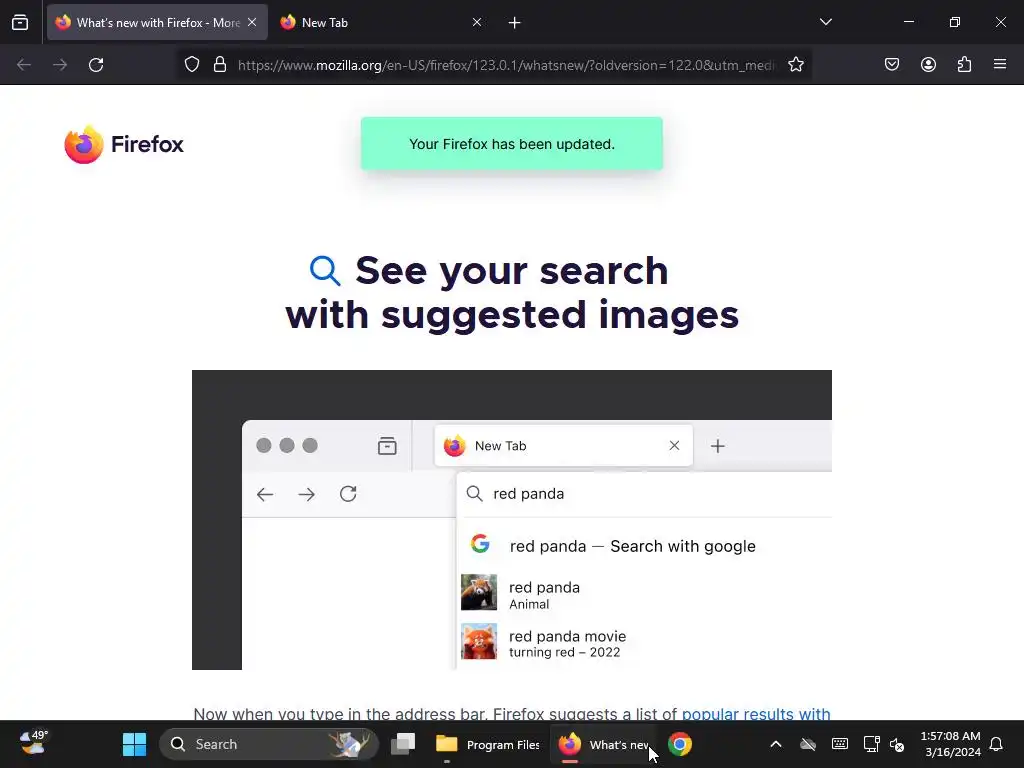Close the New Tab tab
This screenshot has height=768, width=1024.
click(477, 23)
